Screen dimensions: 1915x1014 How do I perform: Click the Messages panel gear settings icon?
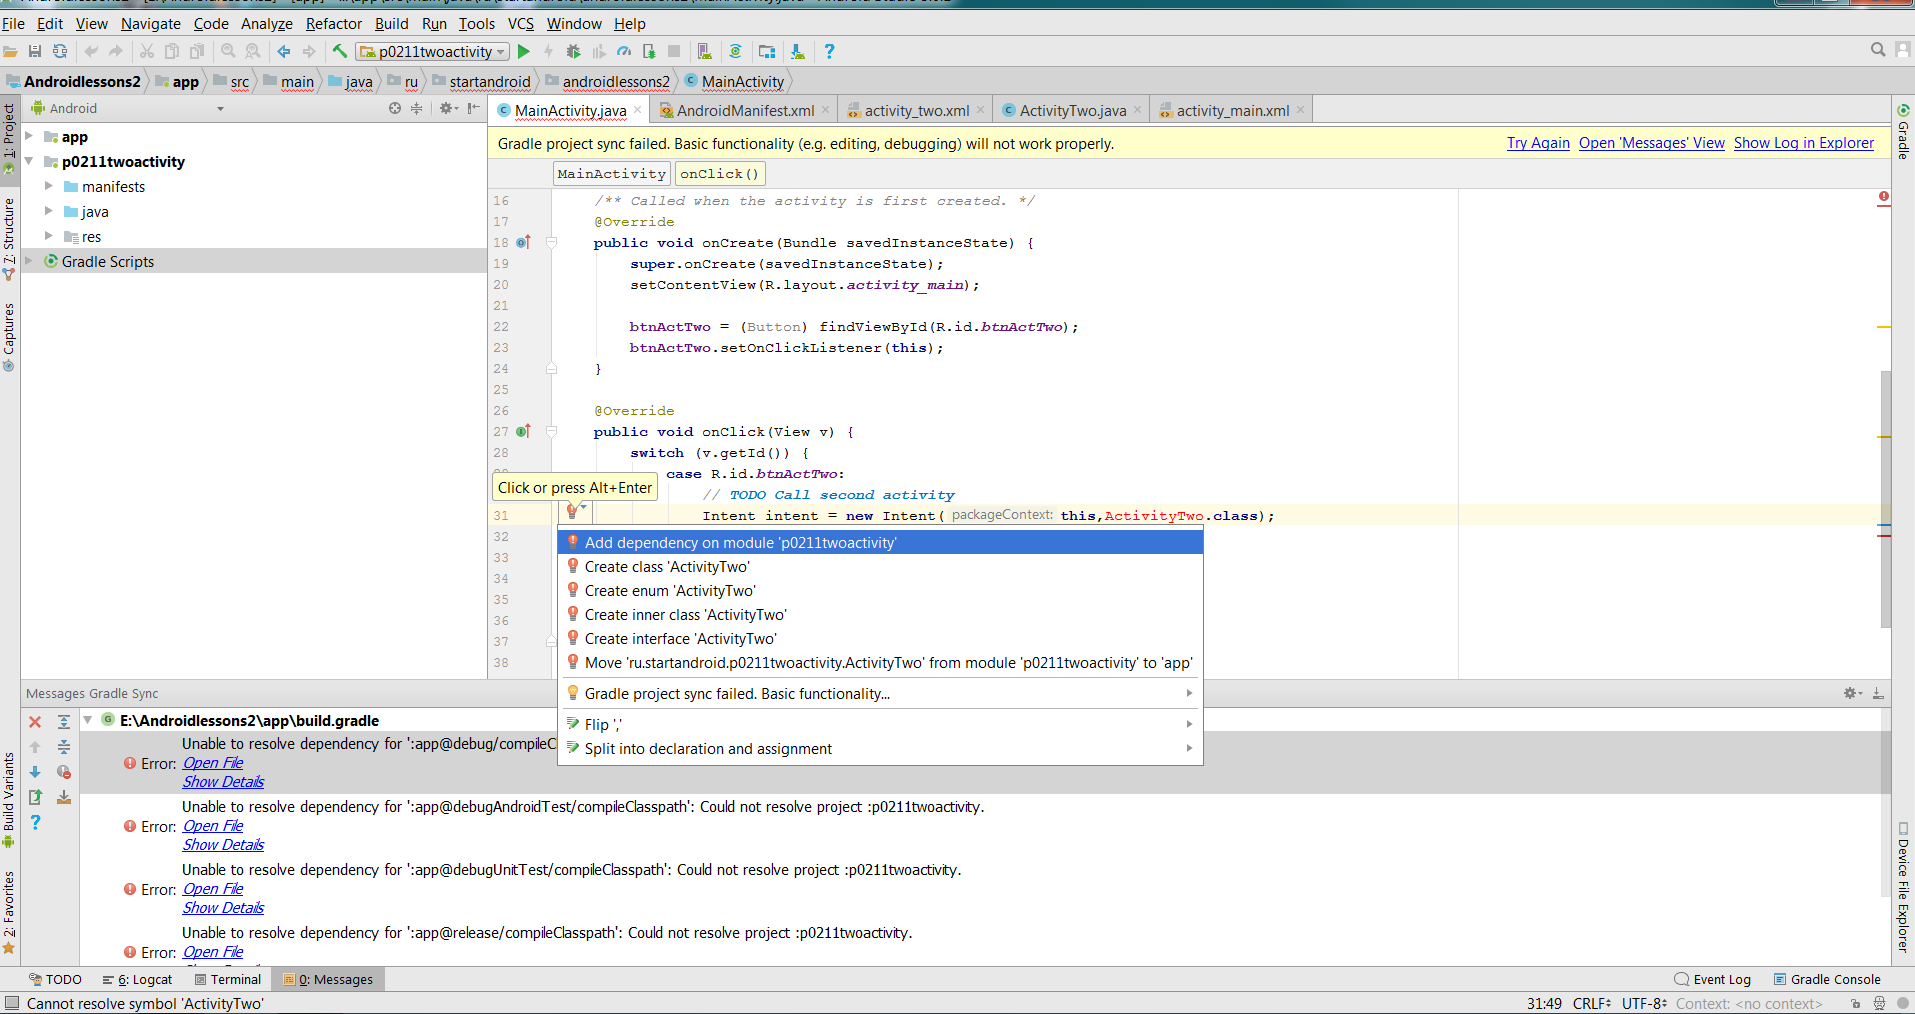[1852, 693]
